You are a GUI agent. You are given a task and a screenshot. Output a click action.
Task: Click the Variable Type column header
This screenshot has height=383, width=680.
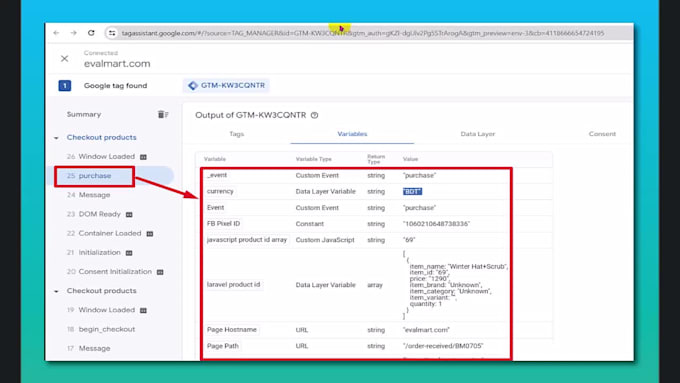(314, 159)
